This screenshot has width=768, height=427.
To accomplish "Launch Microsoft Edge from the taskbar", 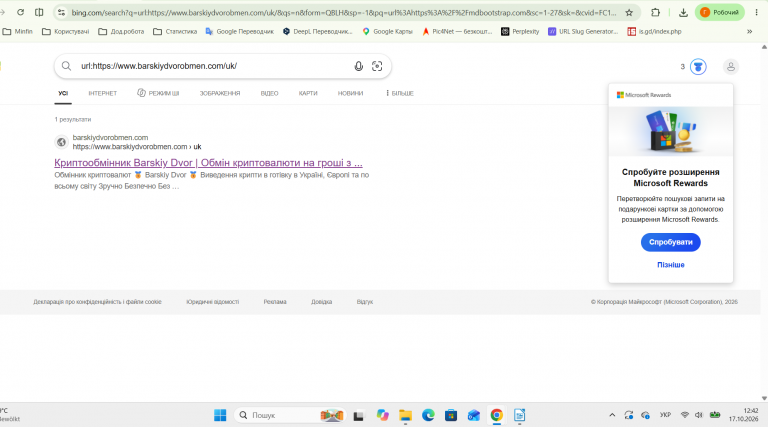I will (x=429, y=415).
